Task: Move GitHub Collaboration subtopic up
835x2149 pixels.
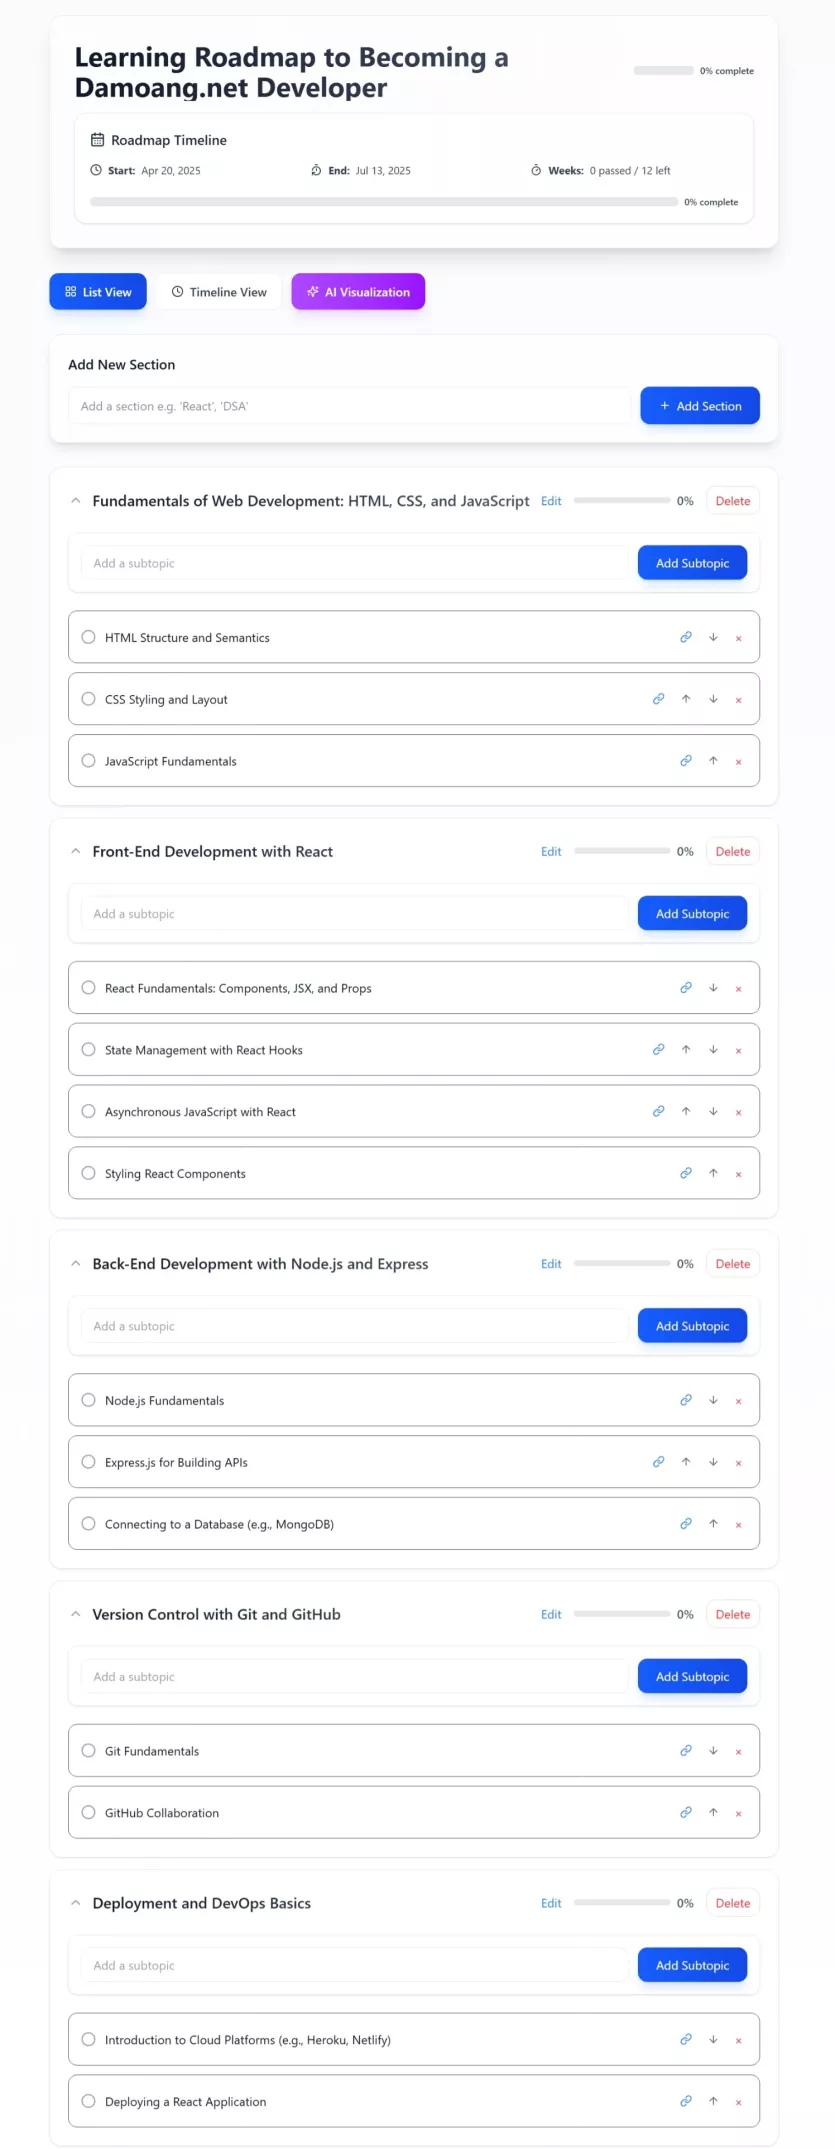Action: click(x=713, y=1813)
